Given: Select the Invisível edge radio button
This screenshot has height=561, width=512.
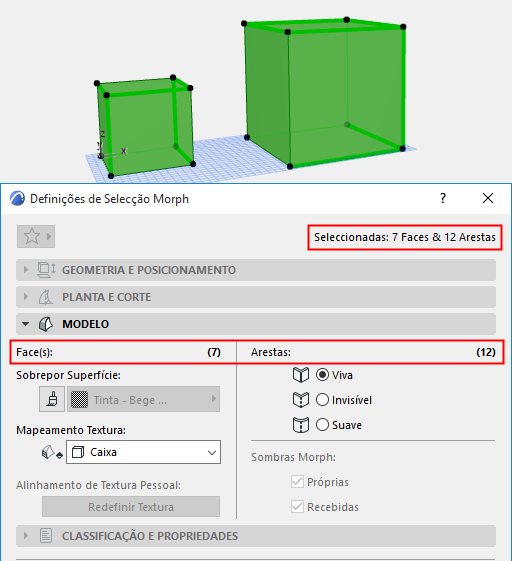Looking at the screenshot, I should pos(322,400).
